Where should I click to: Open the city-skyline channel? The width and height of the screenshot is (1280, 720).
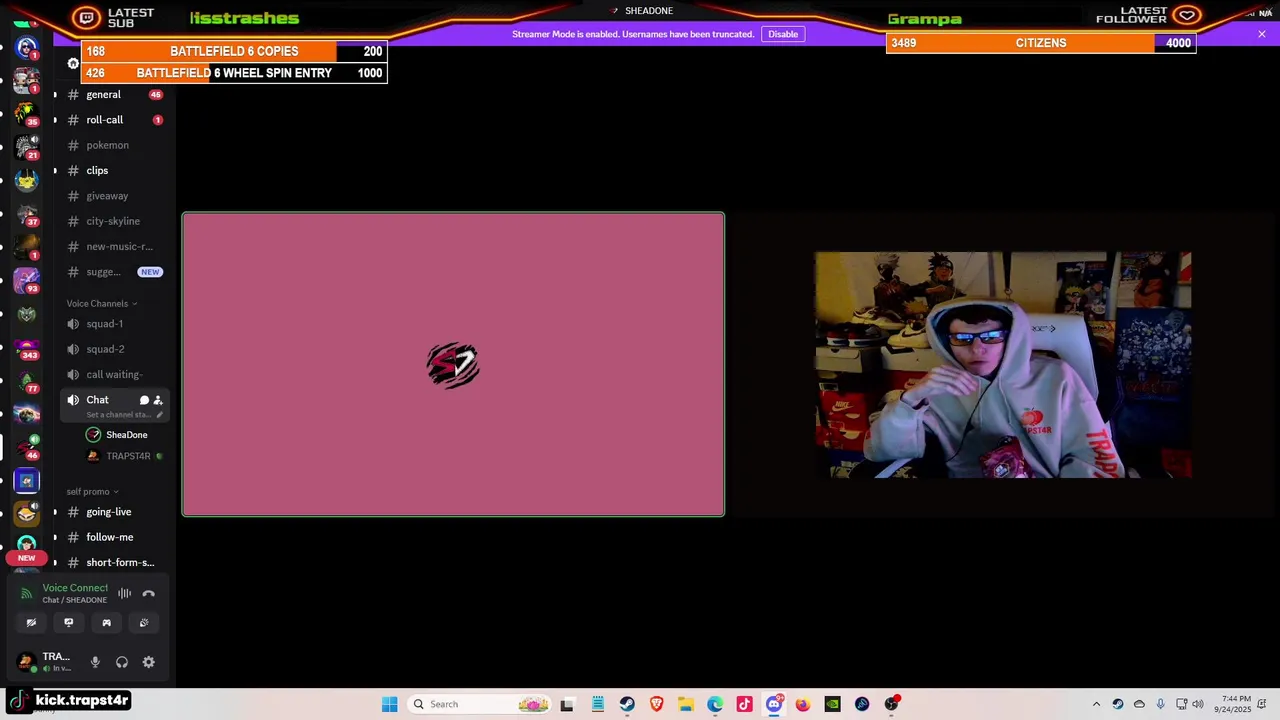click(x=113, y=221)
